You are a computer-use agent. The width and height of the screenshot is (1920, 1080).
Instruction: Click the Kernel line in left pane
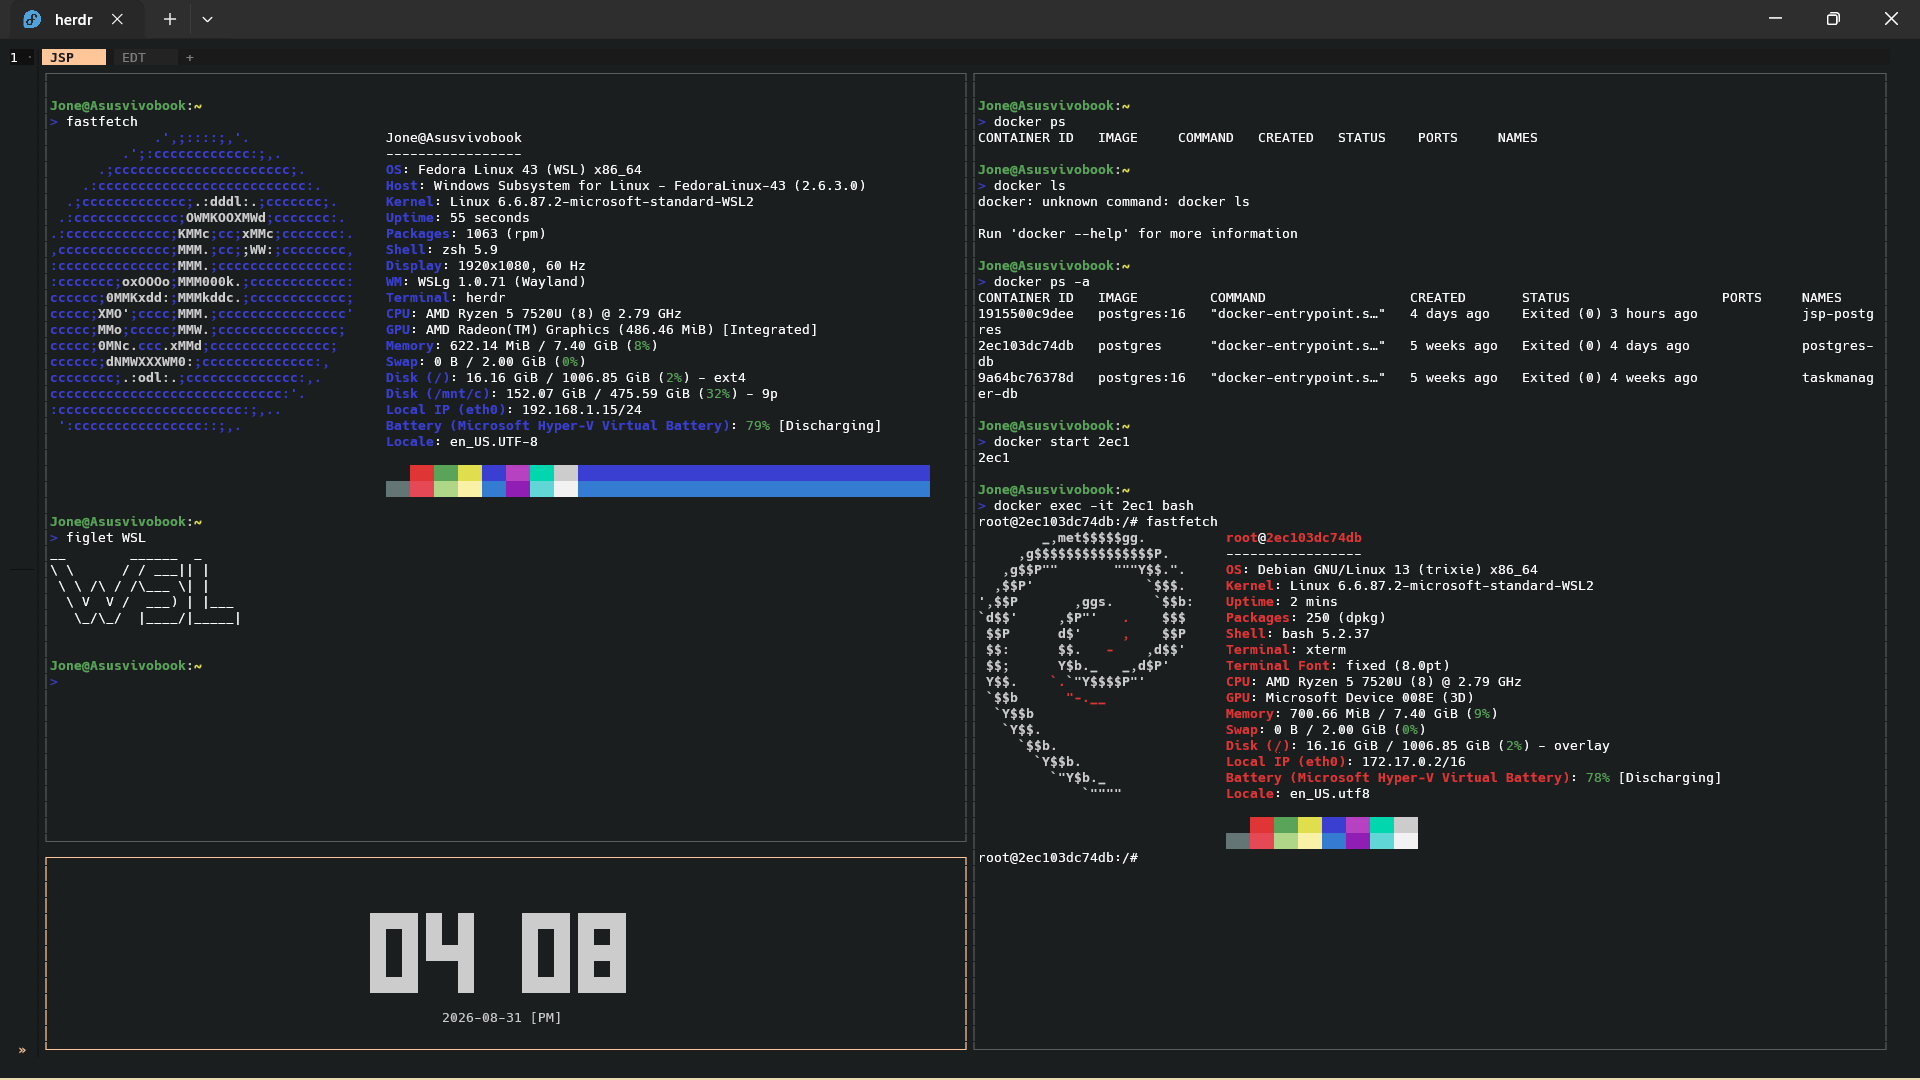pyautogui.click(x=570, y=202)
